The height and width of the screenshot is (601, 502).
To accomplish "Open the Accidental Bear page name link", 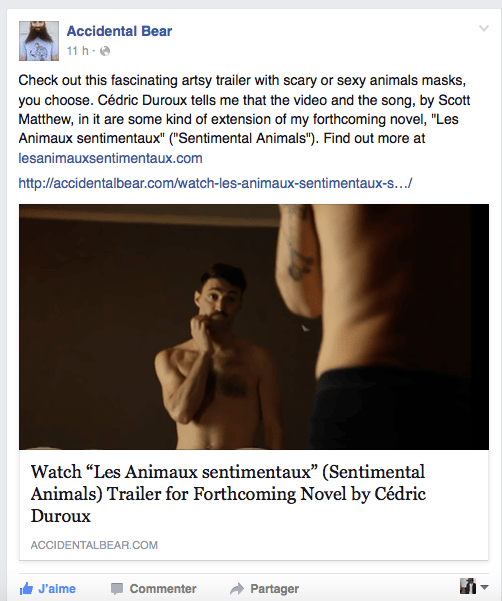I will [x=119, y=31].
